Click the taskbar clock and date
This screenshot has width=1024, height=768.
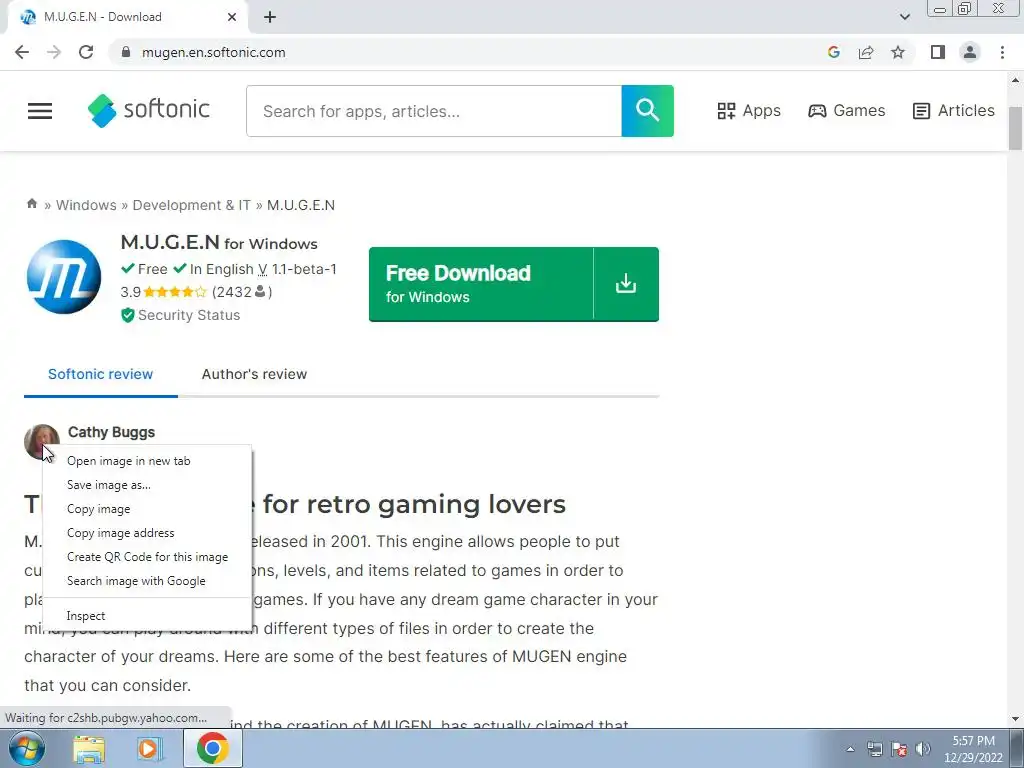click(x=973, y=749)
